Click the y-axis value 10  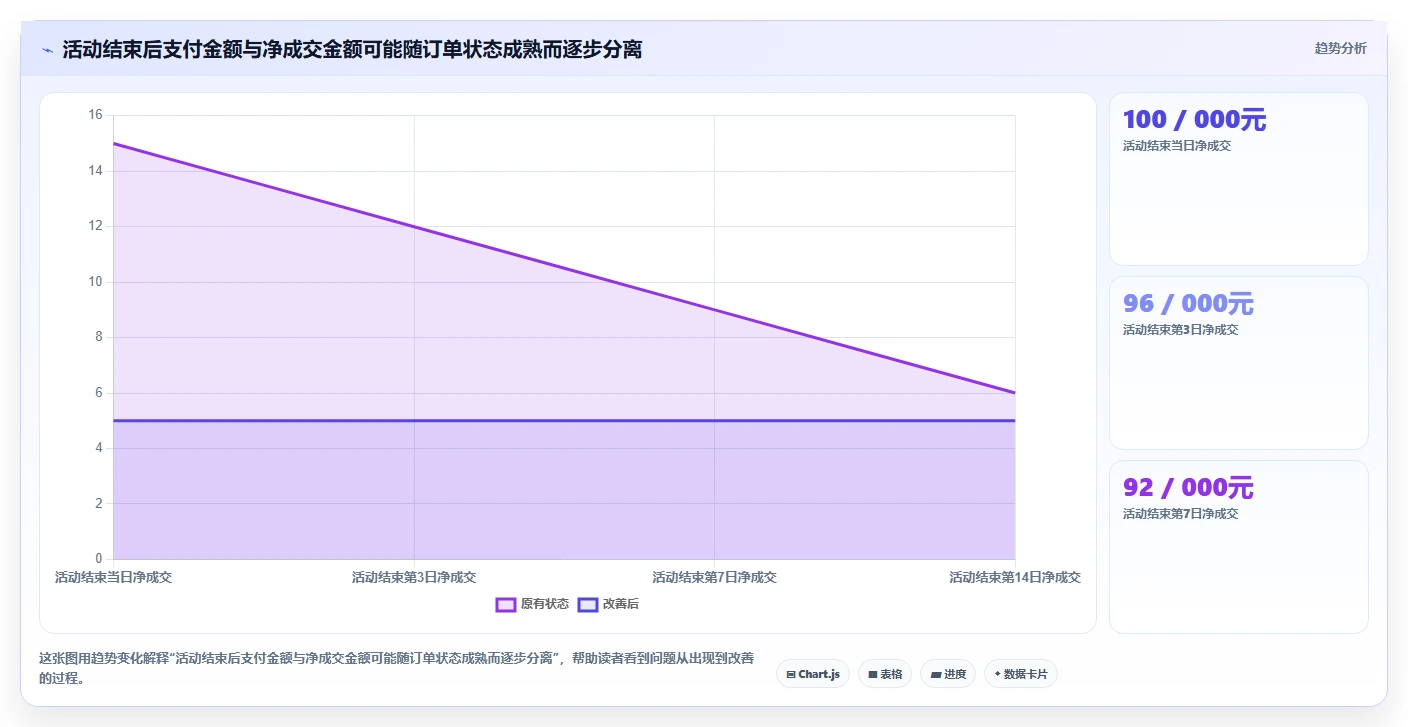pos(96,282)
